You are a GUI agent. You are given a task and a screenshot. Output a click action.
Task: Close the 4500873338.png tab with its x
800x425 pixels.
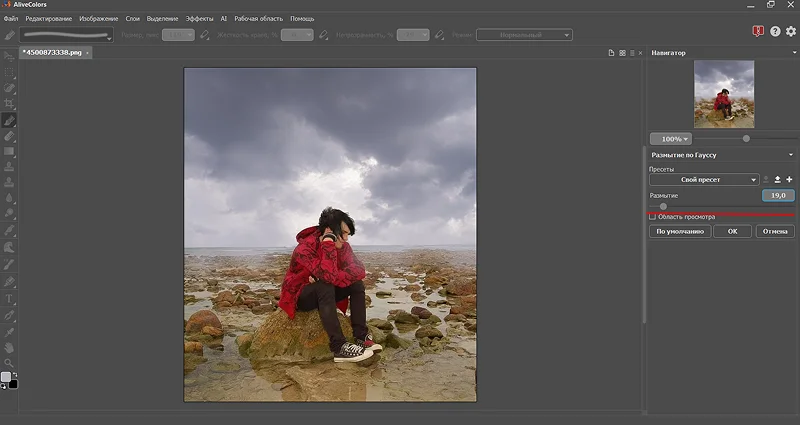87,53
